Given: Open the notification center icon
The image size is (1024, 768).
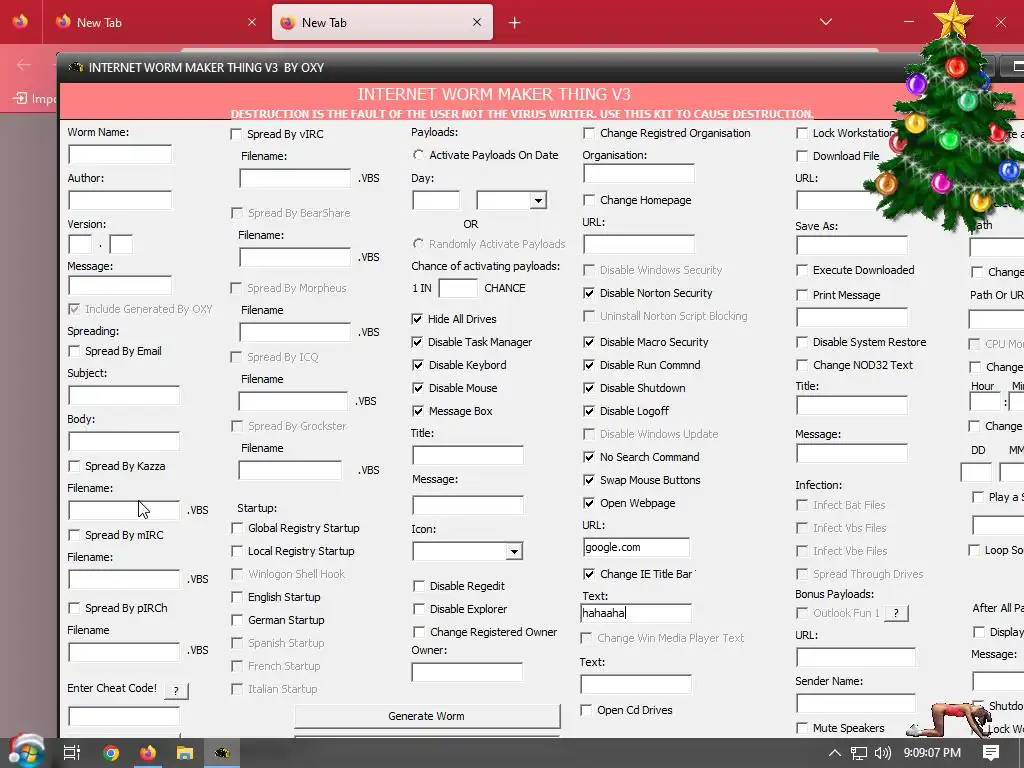Looking at the screenshot, I should (x=991, y=753).
